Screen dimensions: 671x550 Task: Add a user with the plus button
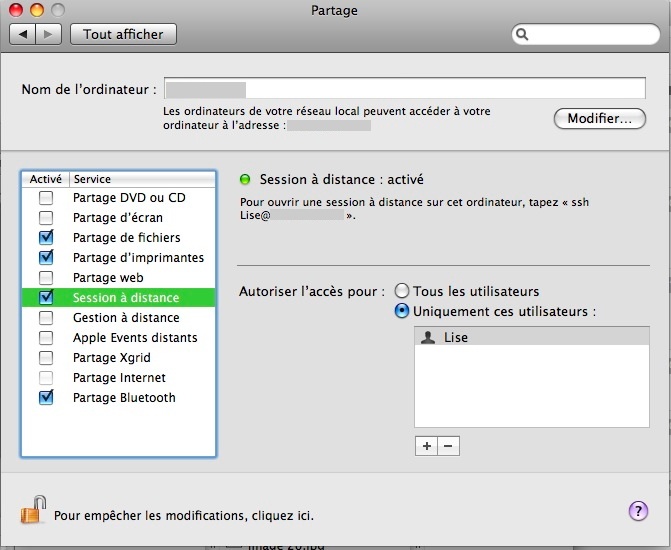pos(427,446)
